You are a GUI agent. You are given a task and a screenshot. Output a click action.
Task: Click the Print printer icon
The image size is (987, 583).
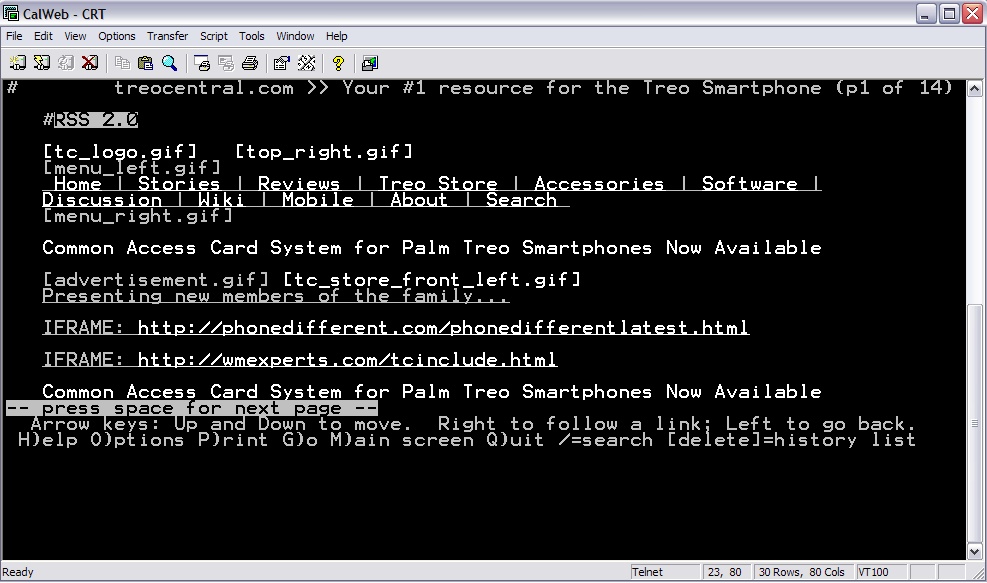[250, 63]
